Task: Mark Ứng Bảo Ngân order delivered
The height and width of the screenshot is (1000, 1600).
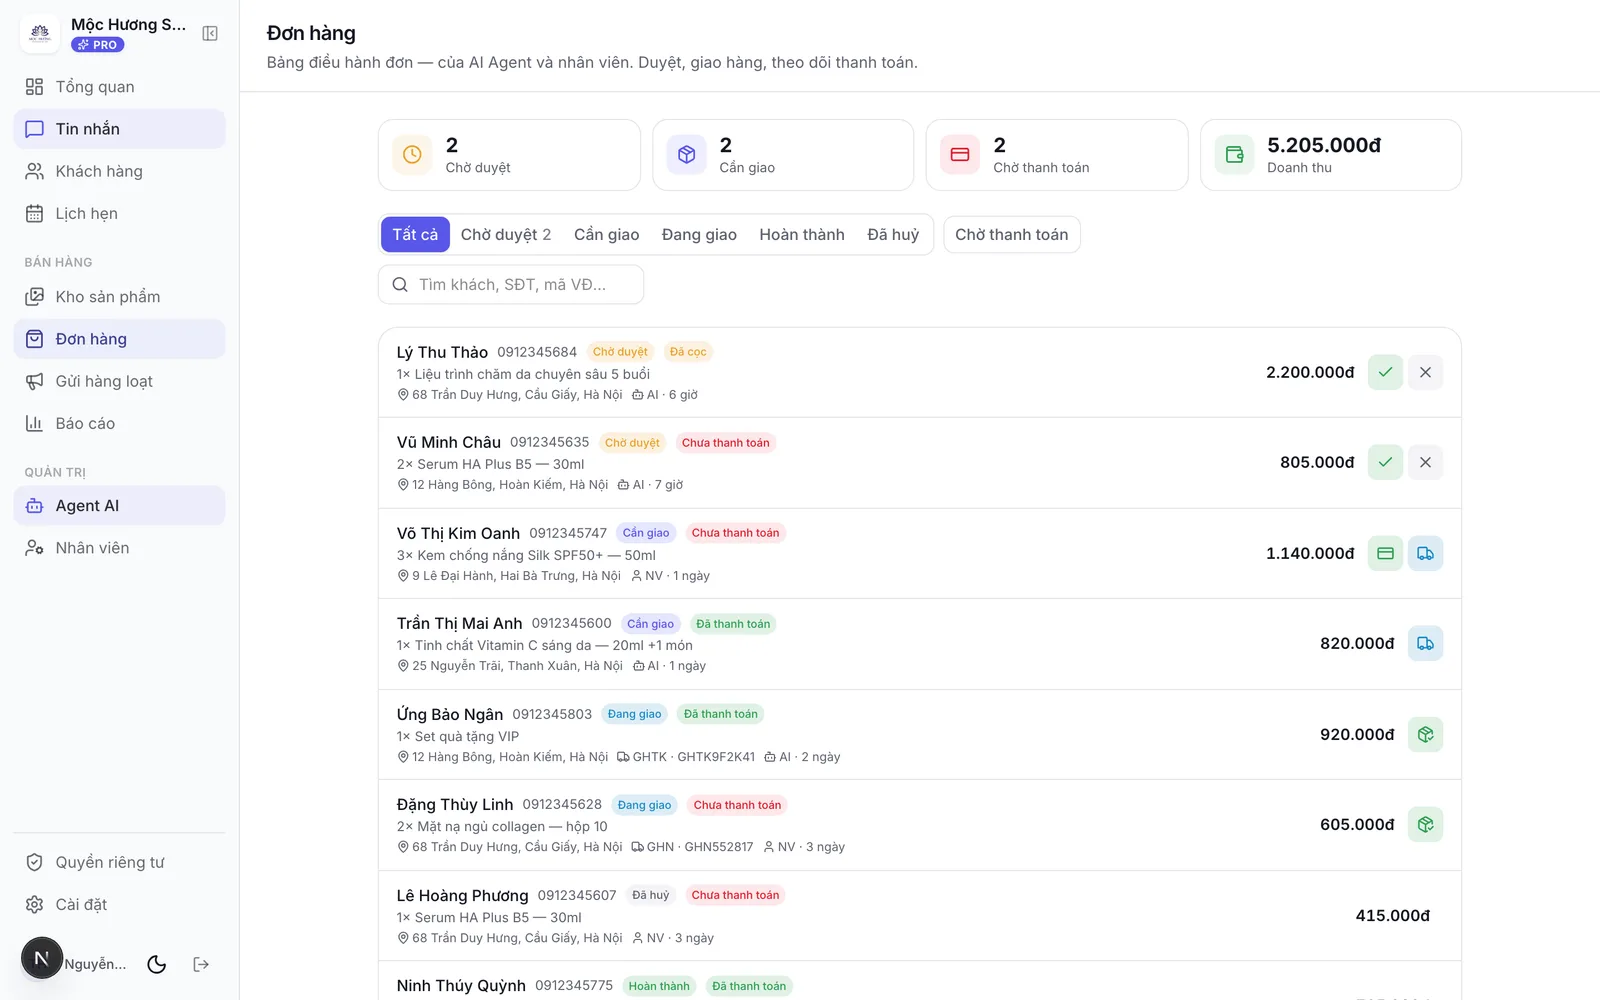Action: 1425,734
